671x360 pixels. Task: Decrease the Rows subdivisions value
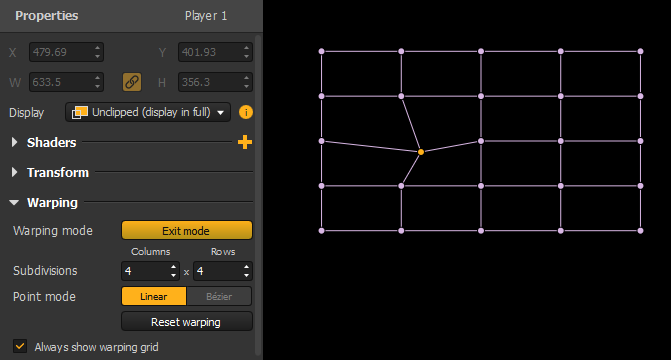point(246,275)
